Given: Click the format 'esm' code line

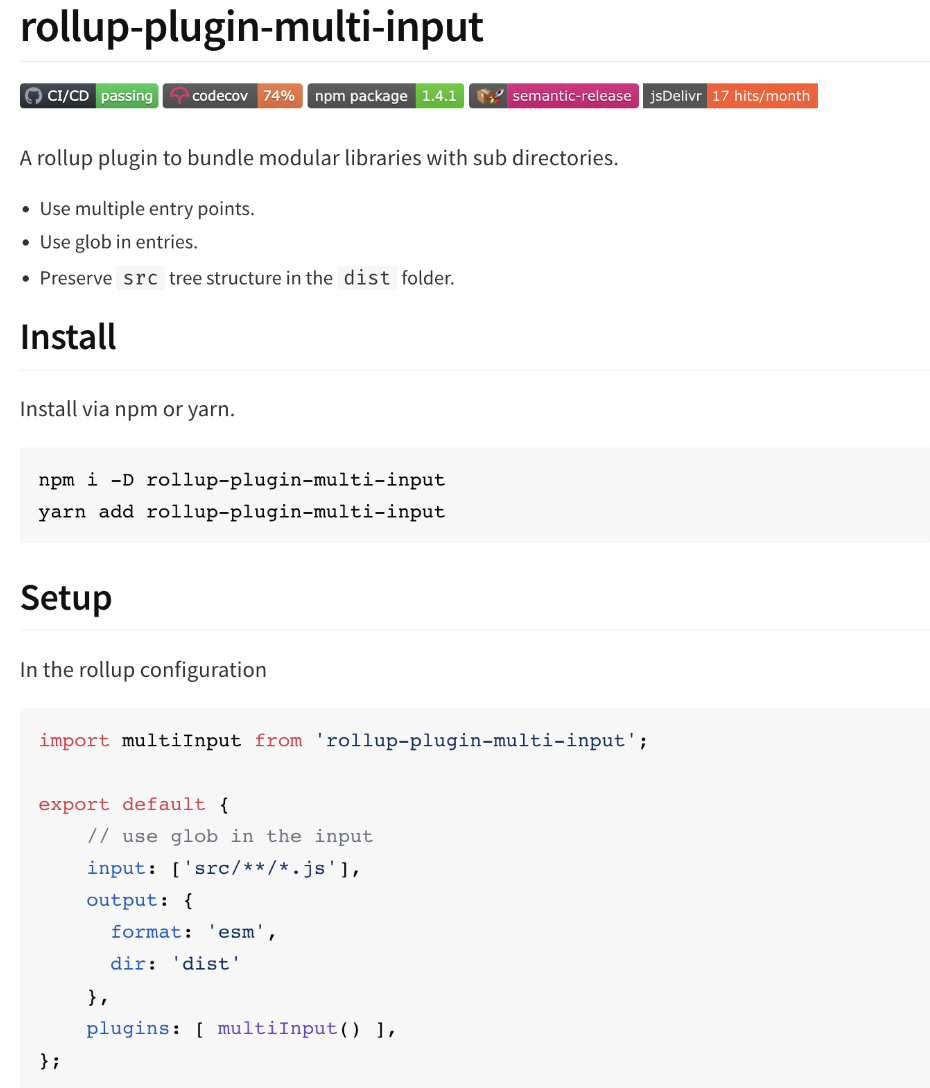Looking at the screenshot, I should [x=194, y=932].
